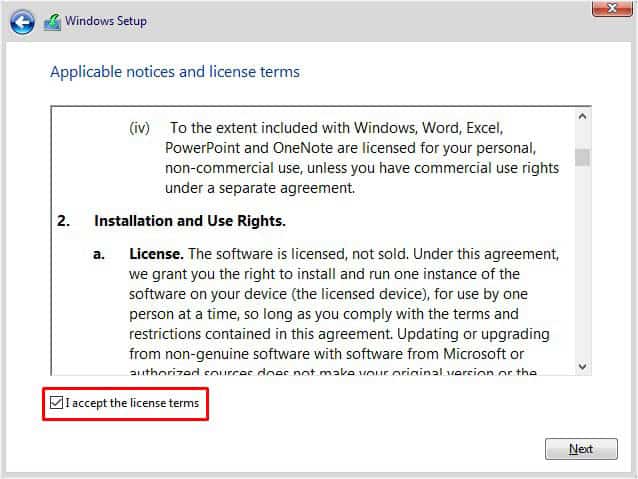The width and height of the screenshot is (638, 479).
Task: Click the license text scroll down arrow
Action: 582,367
